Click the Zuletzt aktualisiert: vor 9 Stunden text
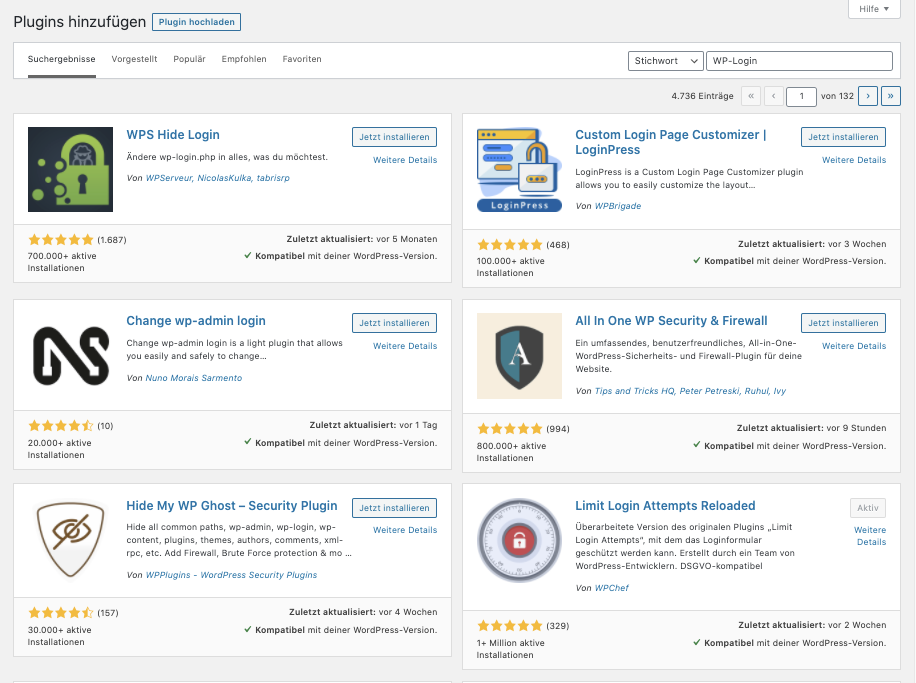This screenshot has height=683, width=916. [x=811, y=428]
